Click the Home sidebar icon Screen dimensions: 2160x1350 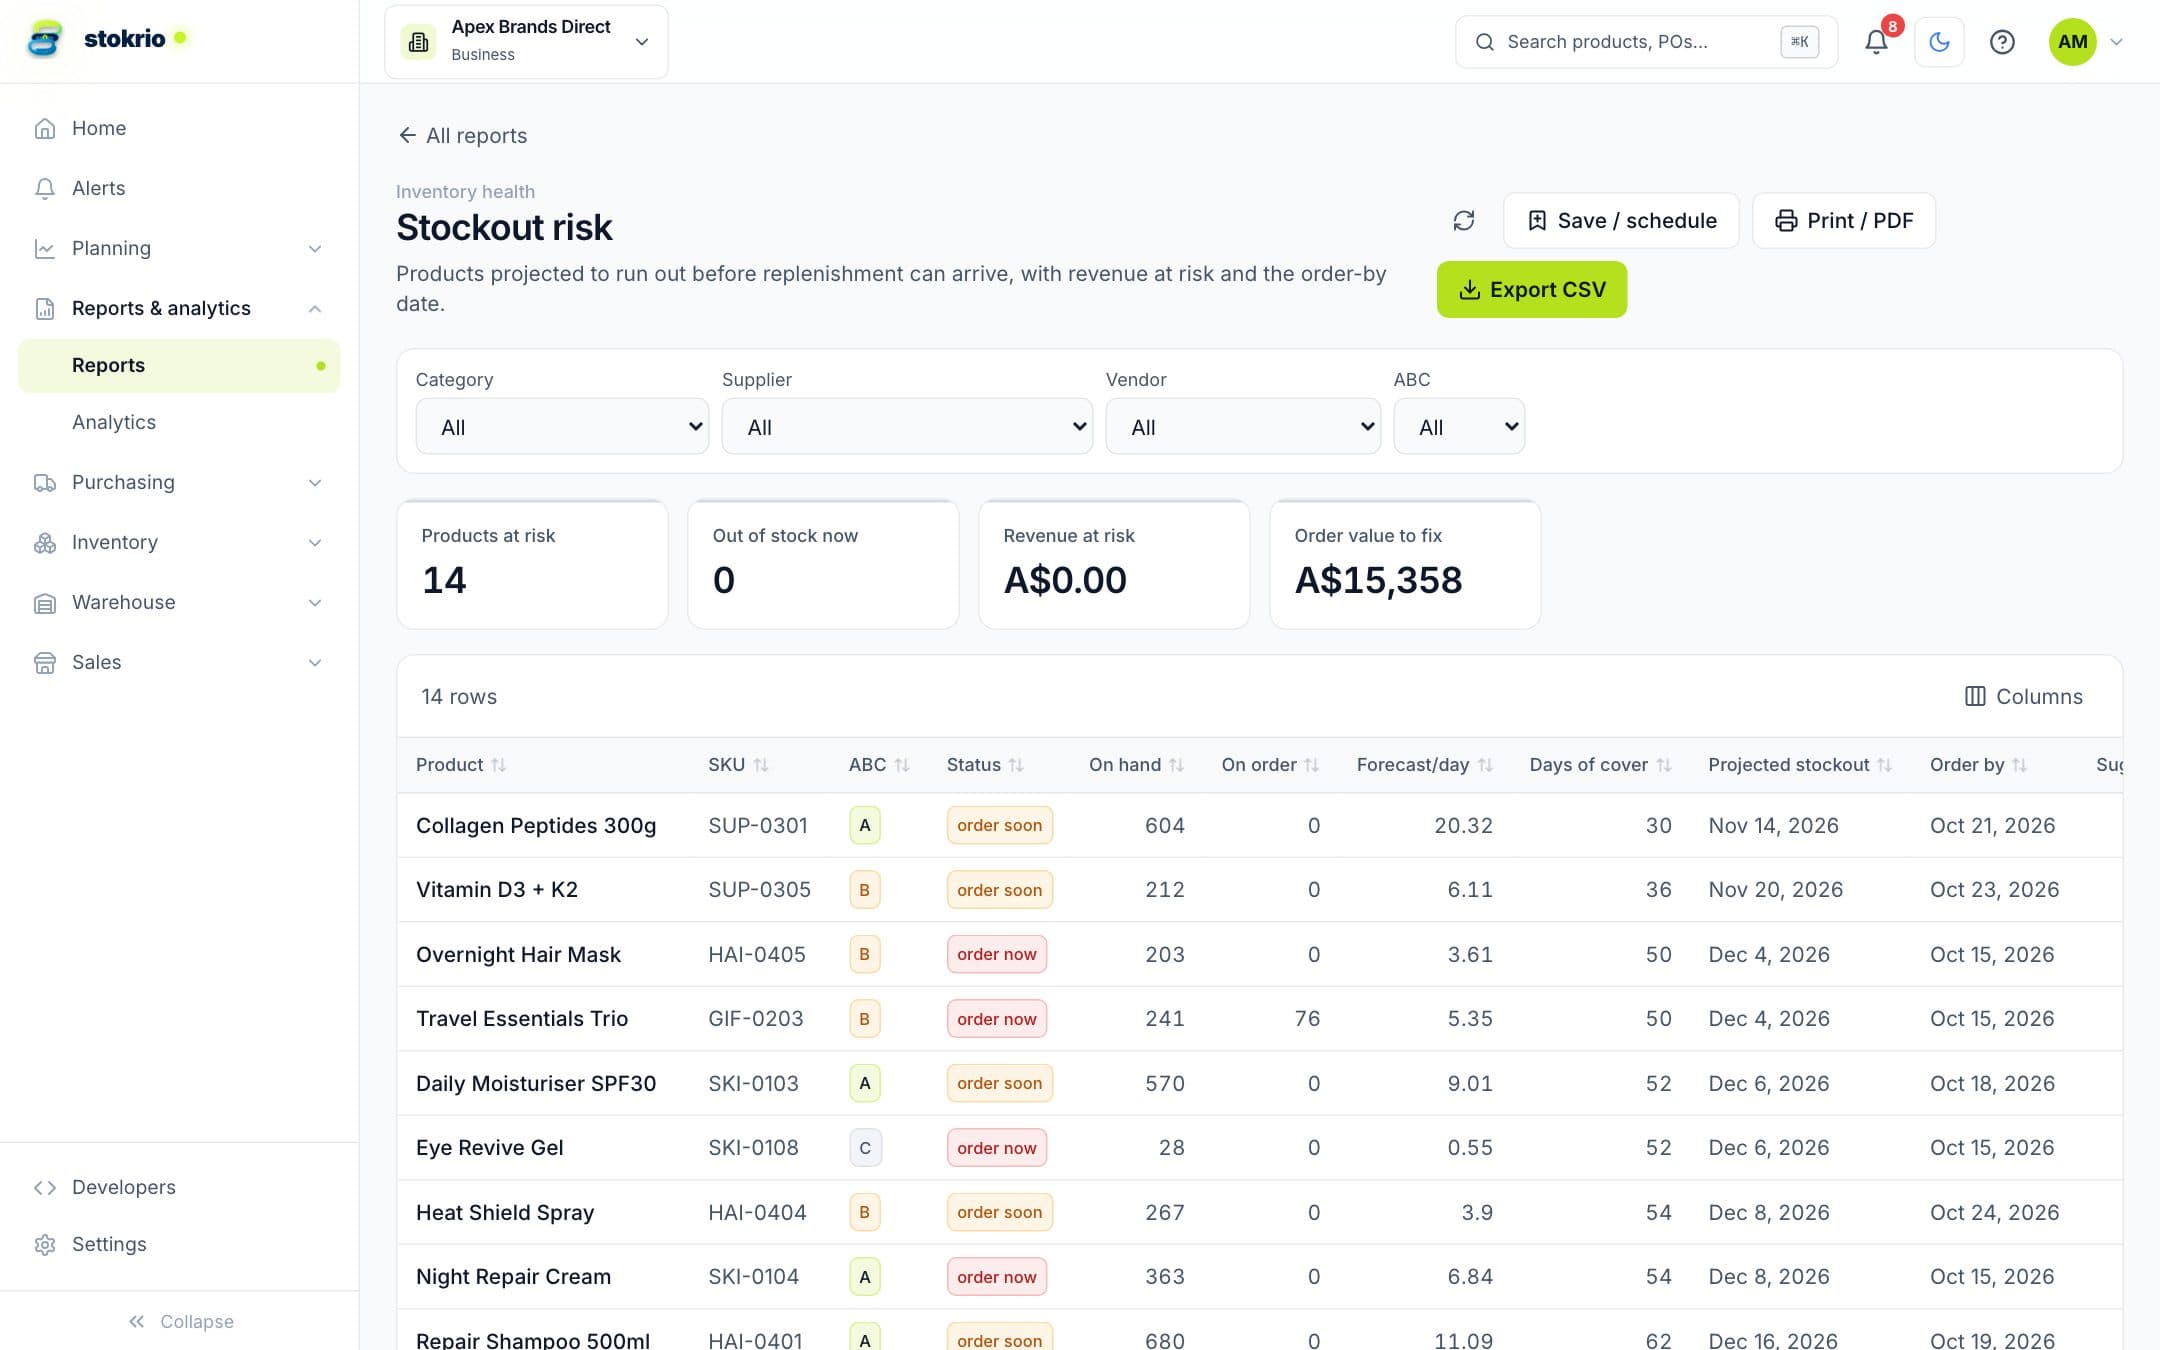tap(45, 128)
